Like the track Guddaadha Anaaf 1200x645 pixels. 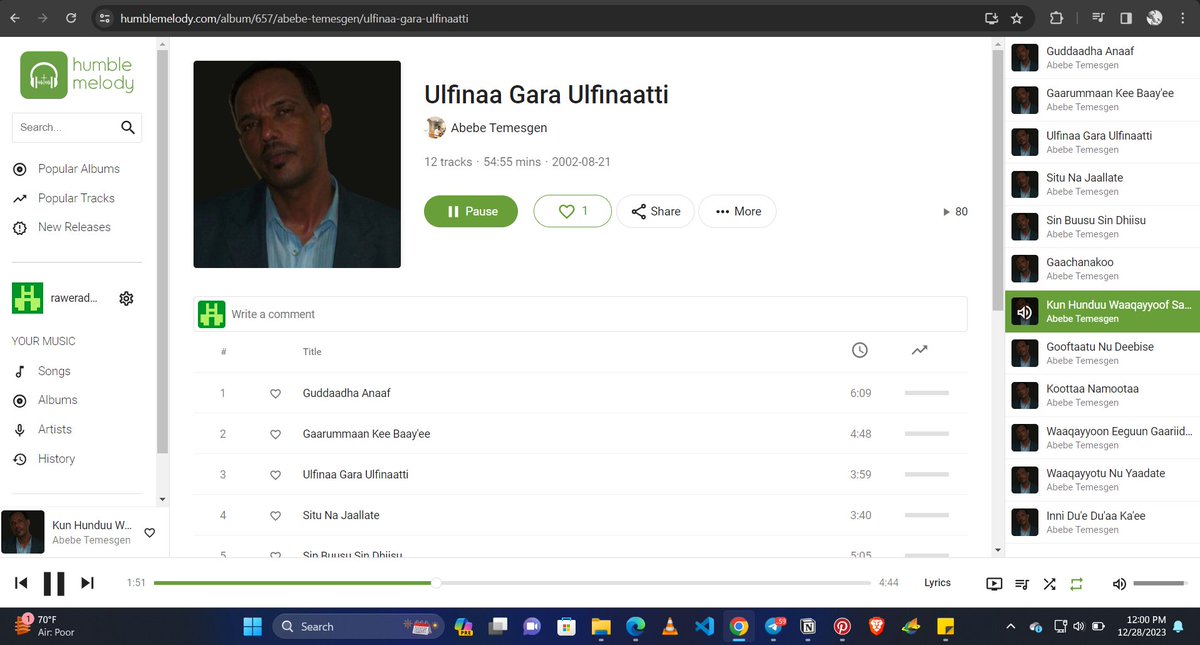tap(276, 394)
